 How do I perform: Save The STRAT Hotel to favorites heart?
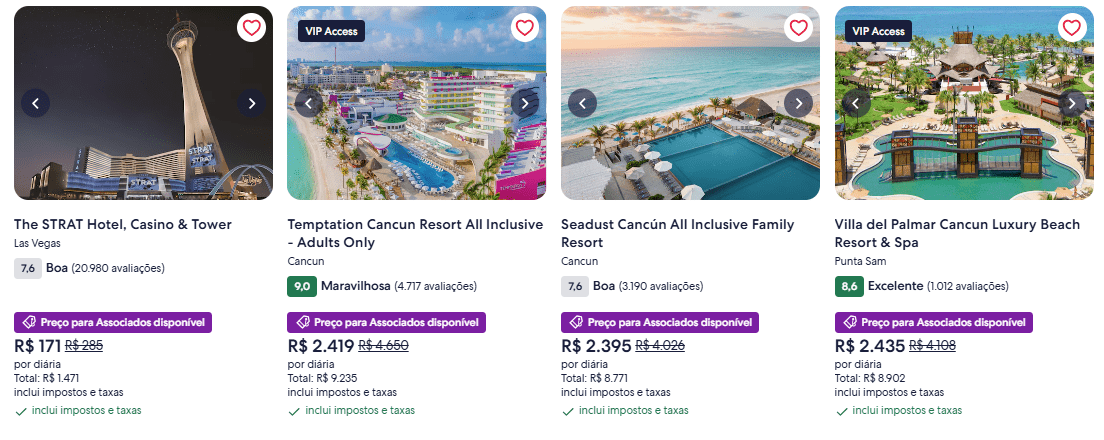pyautogui.click(x=251, y=28)
